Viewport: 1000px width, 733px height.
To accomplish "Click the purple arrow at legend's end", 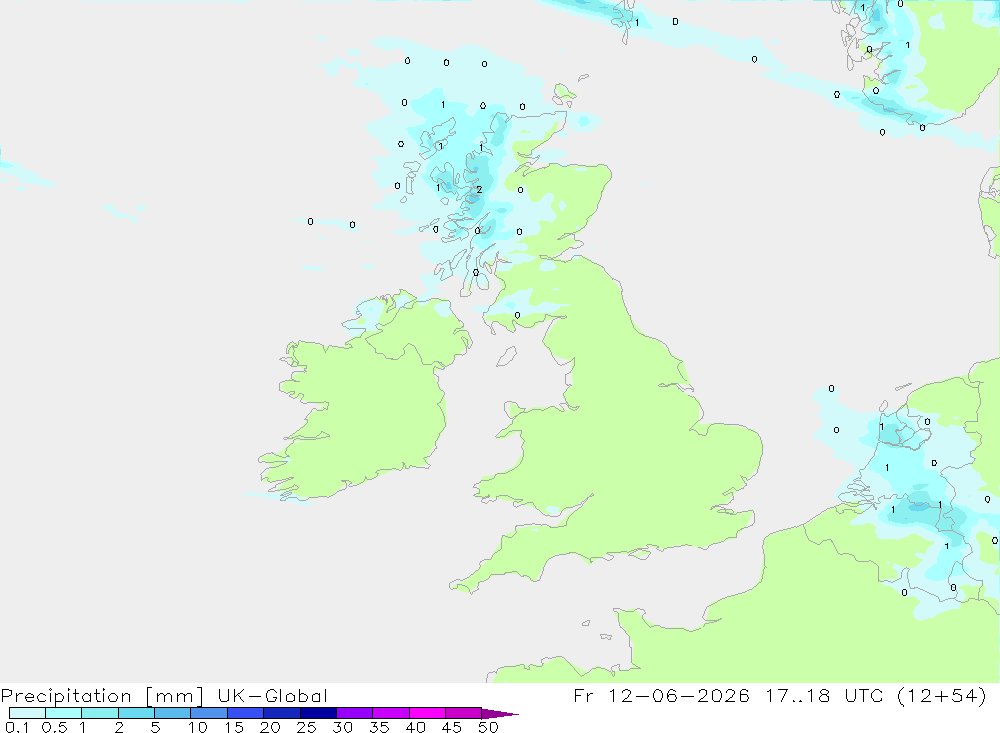I will coord(500,713).
